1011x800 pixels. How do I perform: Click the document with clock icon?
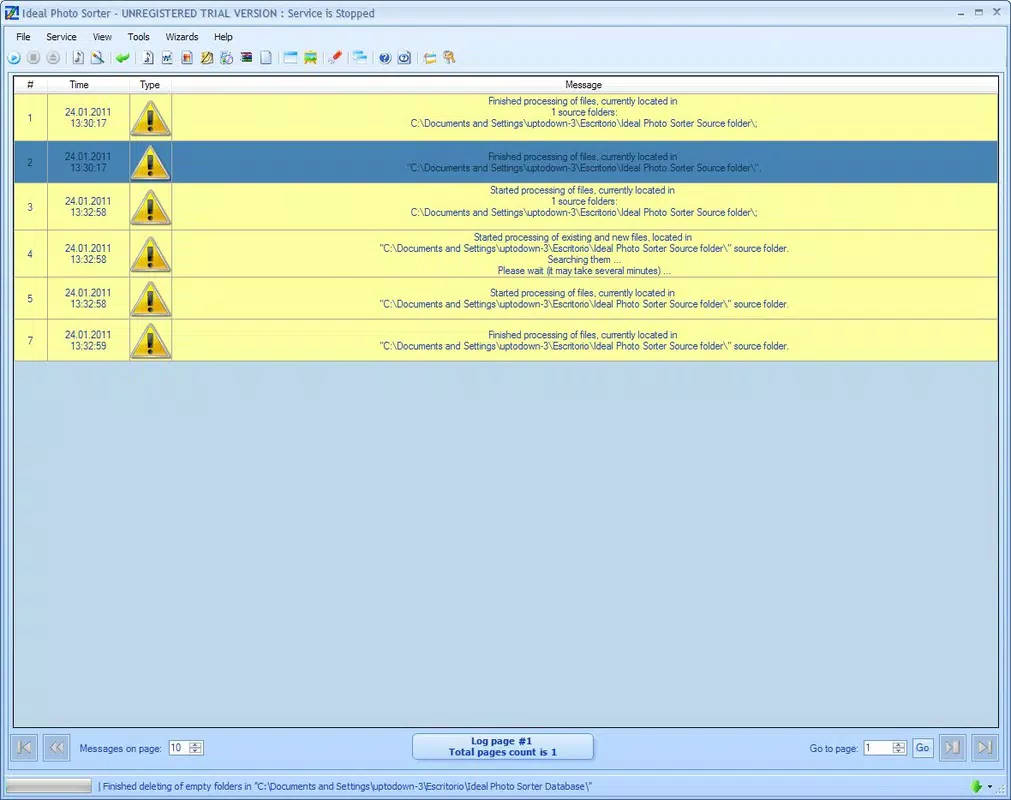click(226, 58)
